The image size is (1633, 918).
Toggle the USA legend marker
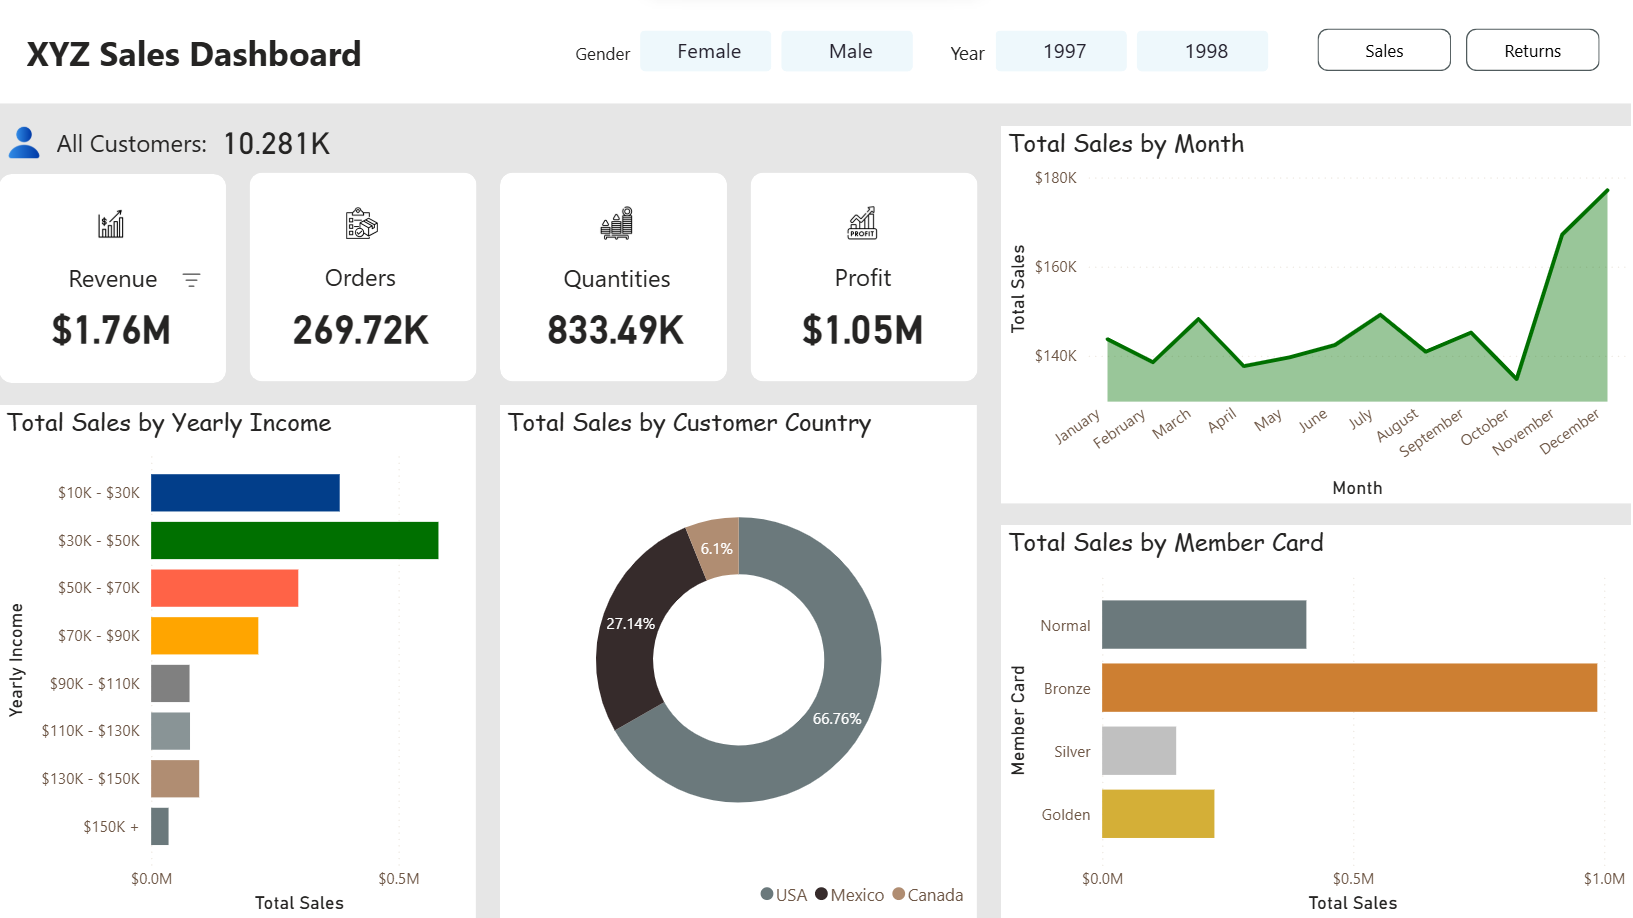[x=767, y=894]
